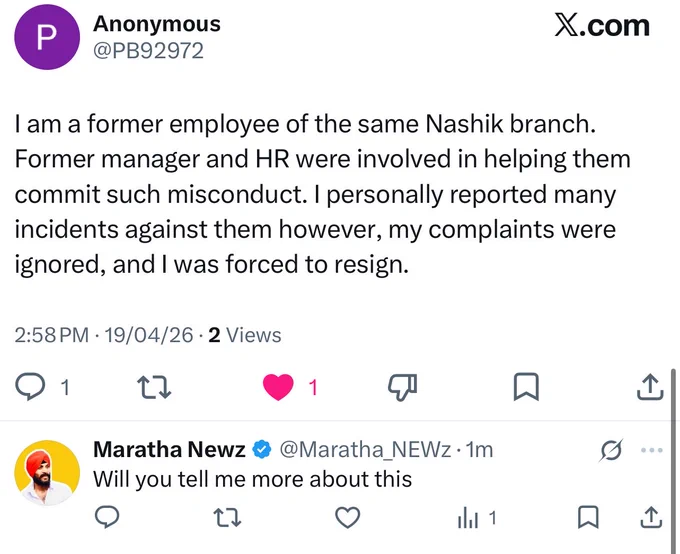The image size is (680, 554).
Task: Share the main post via upload icon
Action: (x=650, y=387)
